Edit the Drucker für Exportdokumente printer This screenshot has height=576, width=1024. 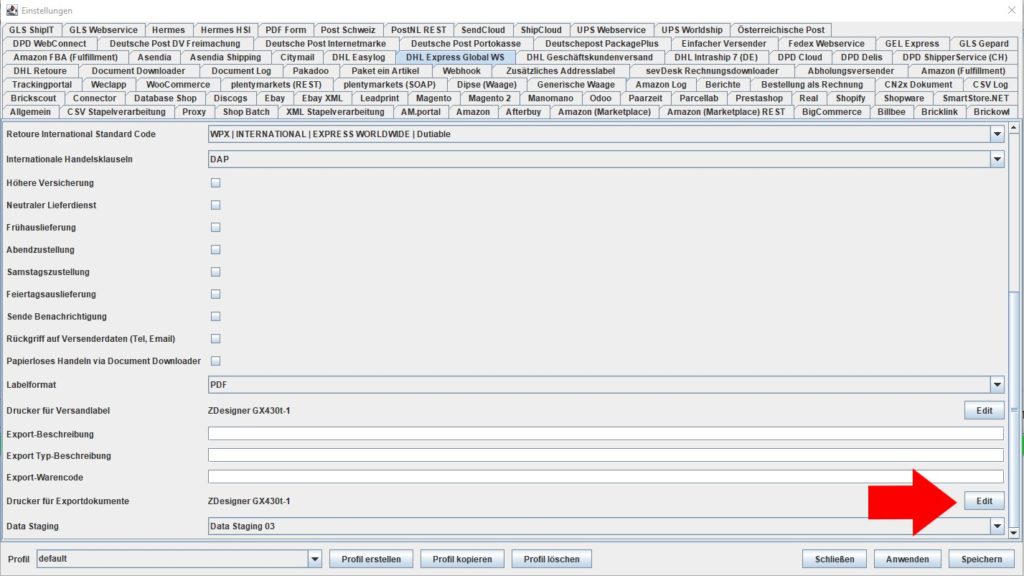coord(984,501)
